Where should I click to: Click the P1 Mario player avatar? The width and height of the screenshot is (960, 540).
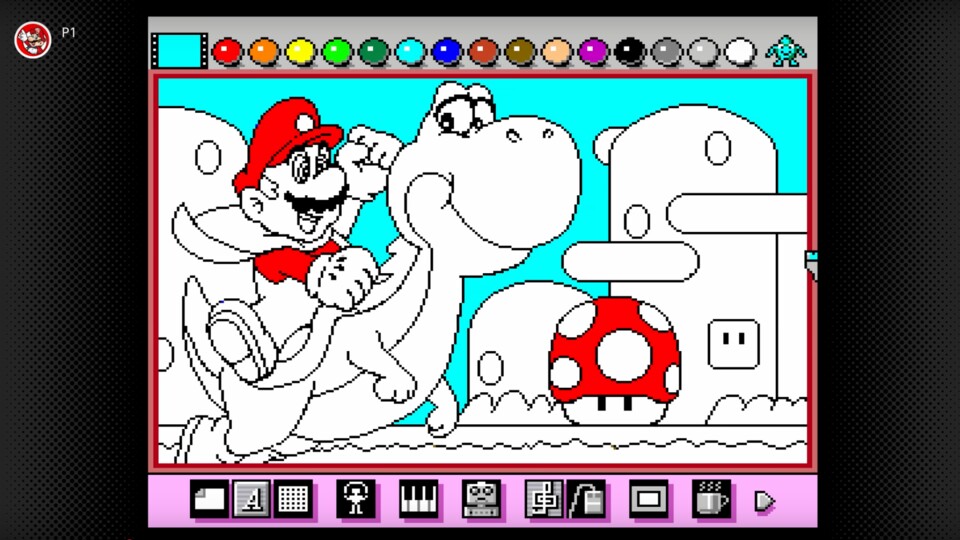point(32,38)
